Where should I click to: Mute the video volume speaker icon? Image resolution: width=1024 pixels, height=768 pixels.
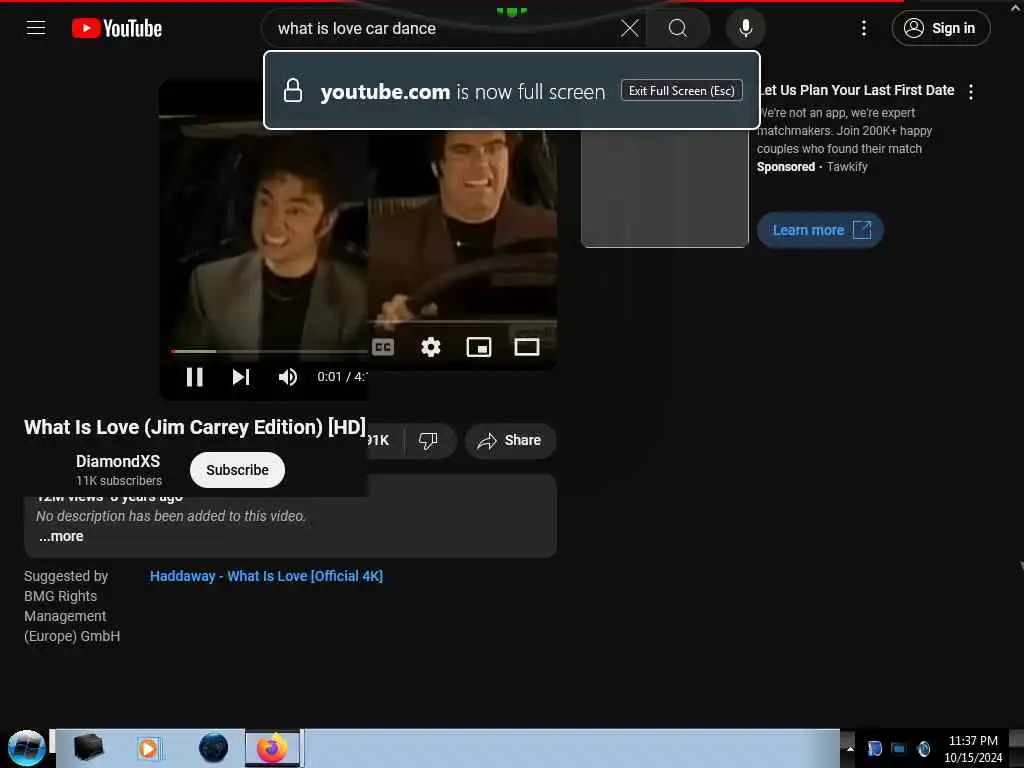[288, 377]
